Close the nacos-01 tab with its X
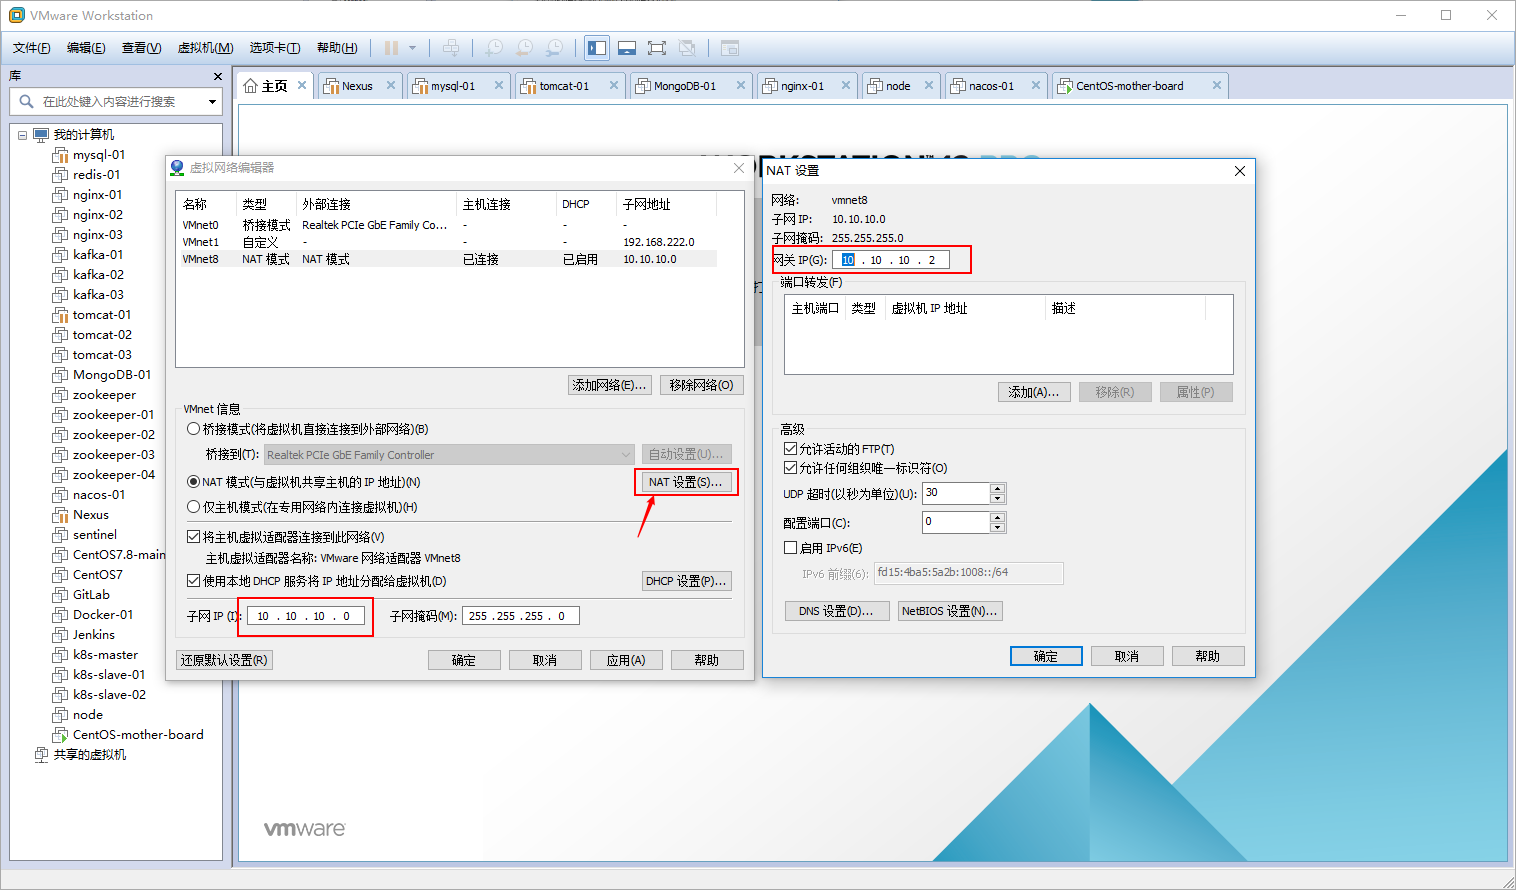Screen dimensions: 1516x890 (x=1036, y=85)
